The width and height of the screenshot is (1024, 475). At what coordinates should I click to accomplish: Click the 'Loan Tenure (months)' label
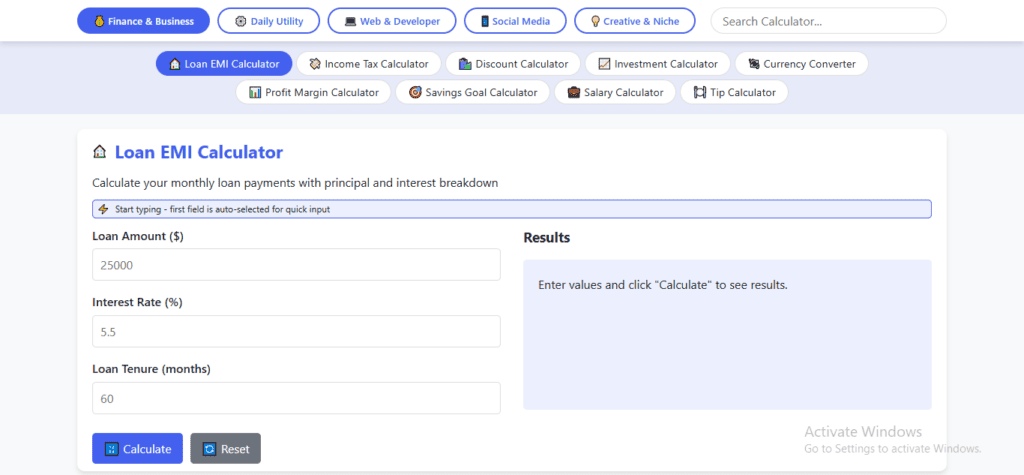click(x=152, y=369)
